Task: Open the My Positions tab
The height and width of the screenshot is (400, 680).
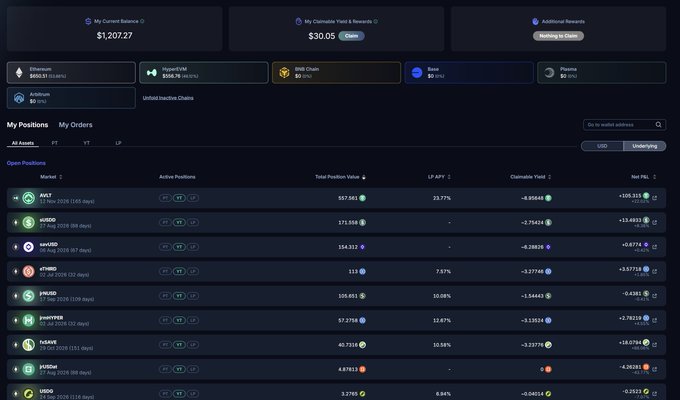Action: click(x=27, y=125)
